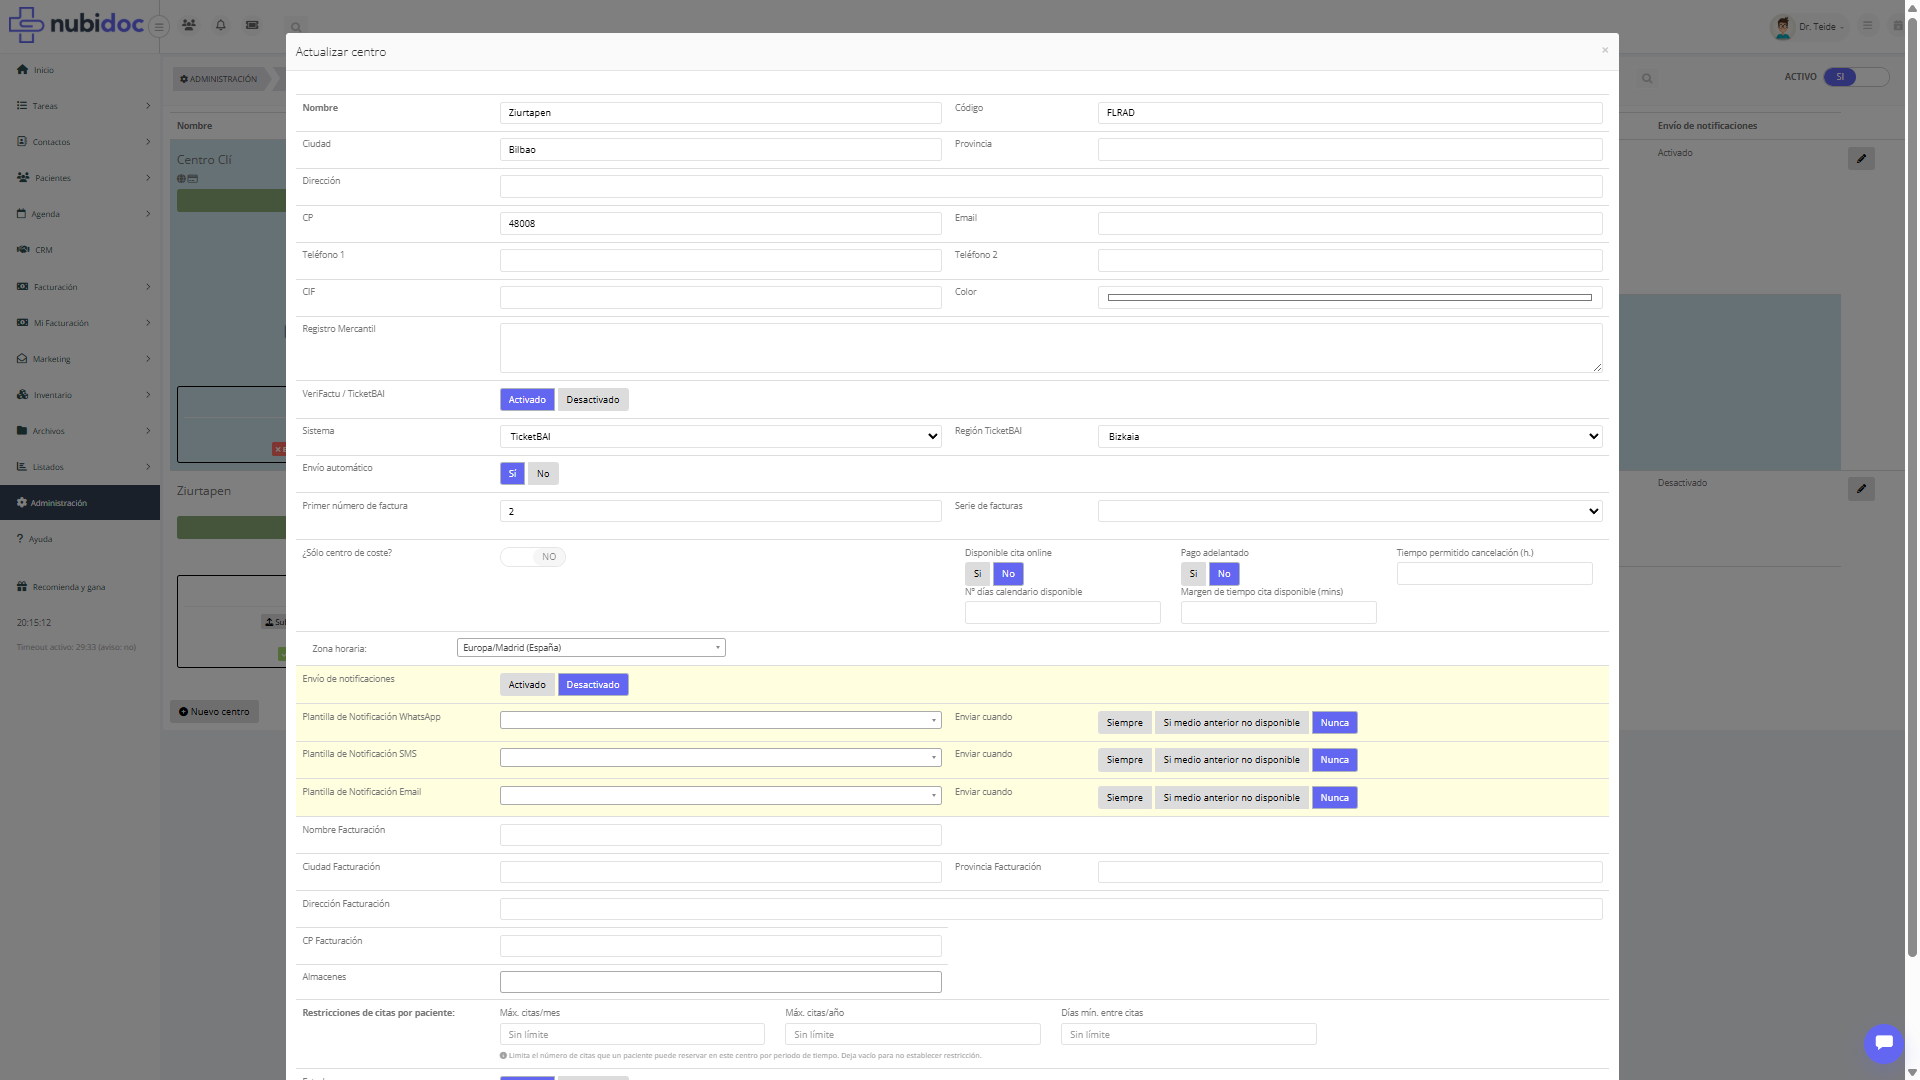The height and width of the screenshot is (1080, 1920).
Task: Expand the Tareas submenu chevron
Action: (148, 106)
